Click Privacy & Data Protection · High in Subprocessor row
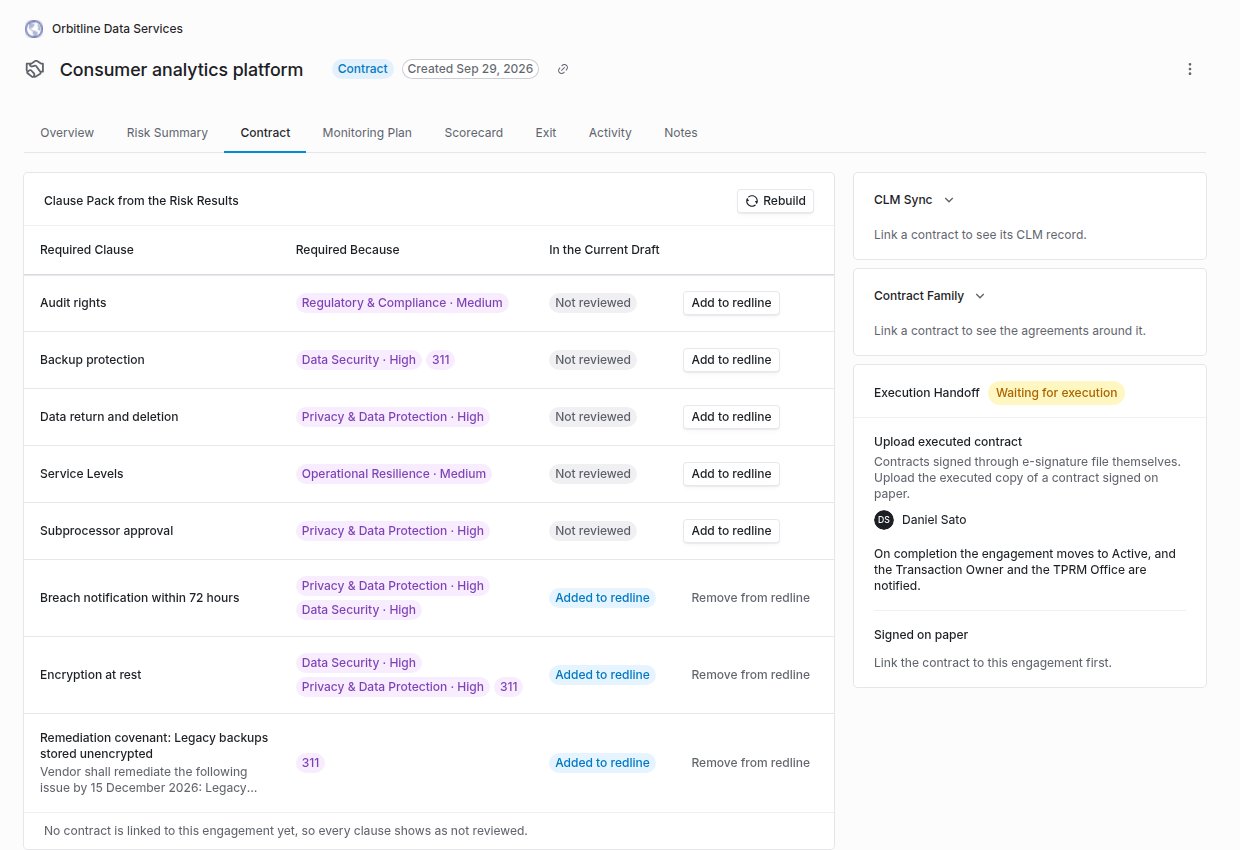 tap(393, 531)
